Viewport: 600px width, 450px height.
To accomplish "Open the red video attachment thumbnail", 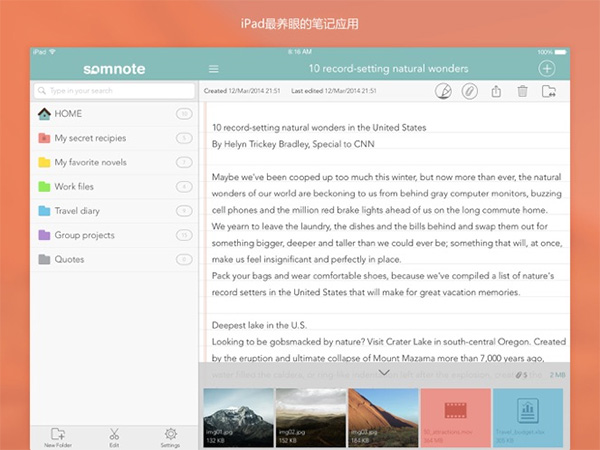I will (x=454, y=417).
